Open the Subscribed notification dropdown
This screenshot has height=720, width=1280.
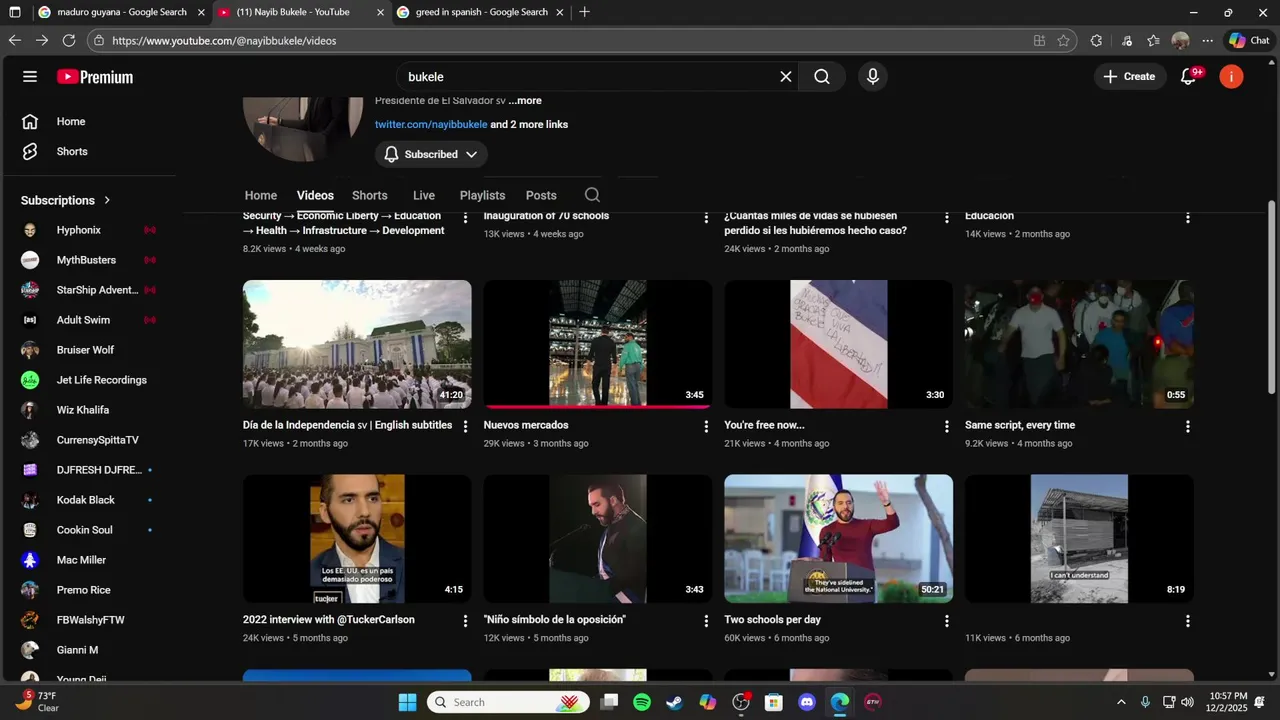click(x=431, y=154)
